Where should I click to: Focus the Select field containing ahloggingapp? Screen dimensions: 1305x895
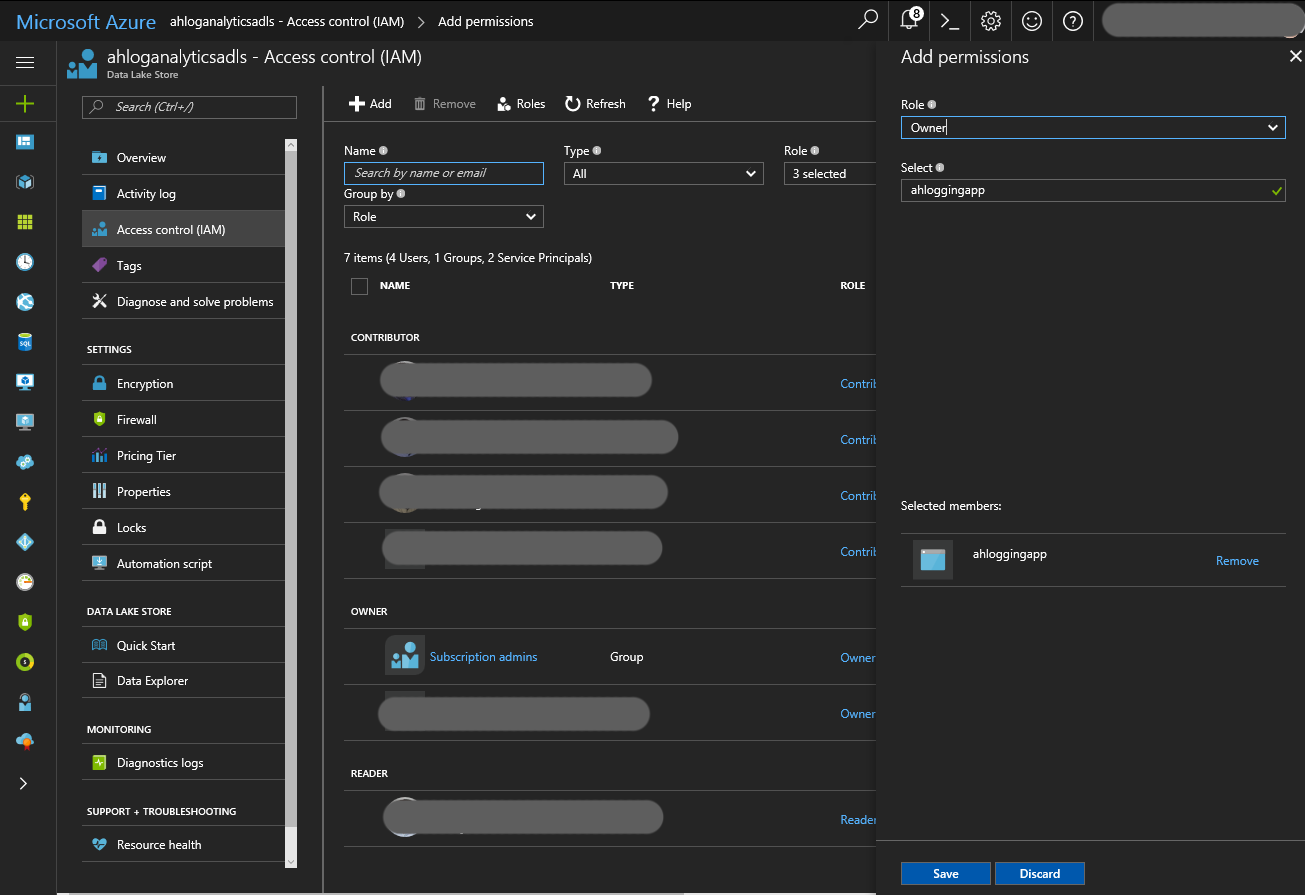[x=1093, y=190]
